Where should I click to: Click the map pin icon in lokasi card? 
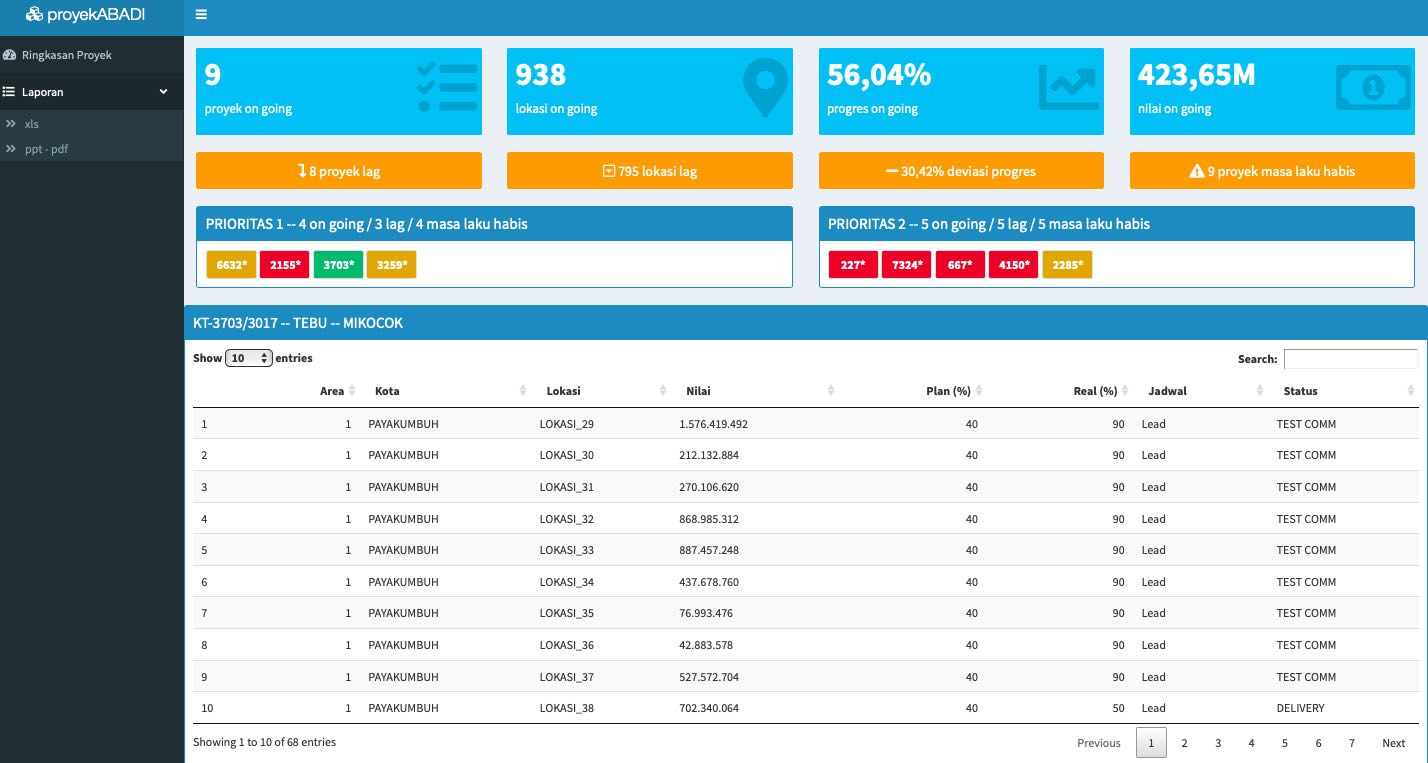click(765, 89)
